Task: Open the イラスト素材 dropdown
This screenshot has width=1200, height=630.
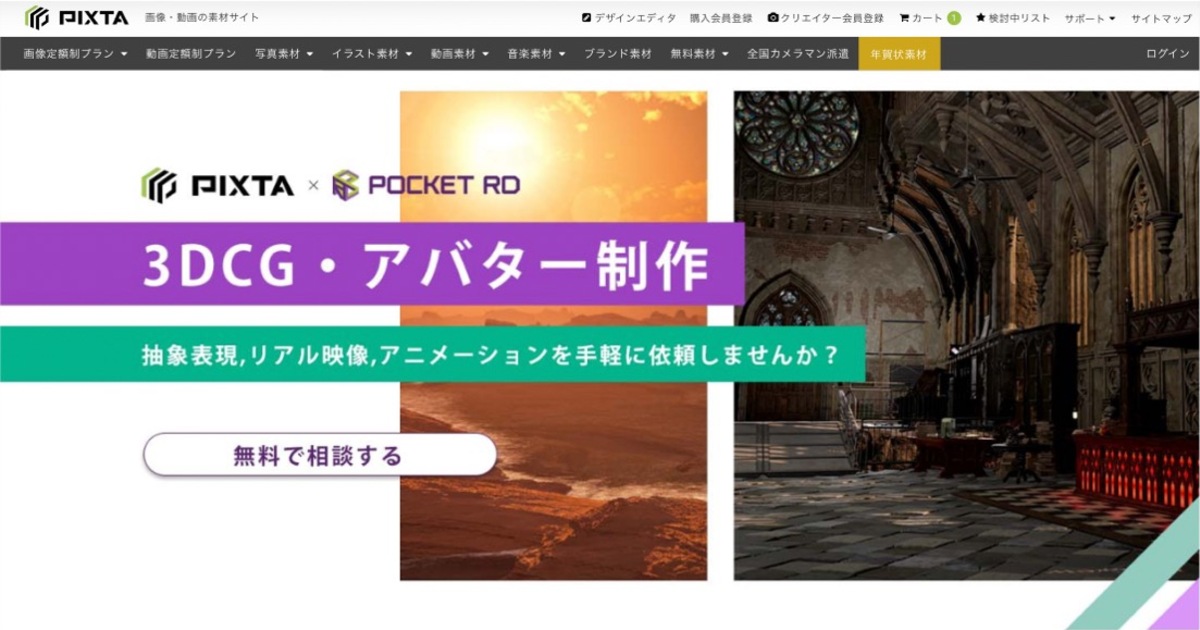Action: point(369,55)
